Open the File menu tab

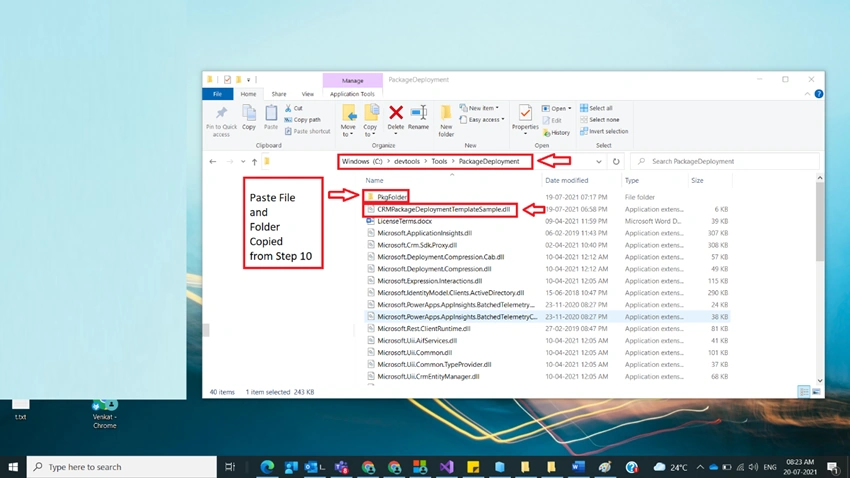[217, 94]
